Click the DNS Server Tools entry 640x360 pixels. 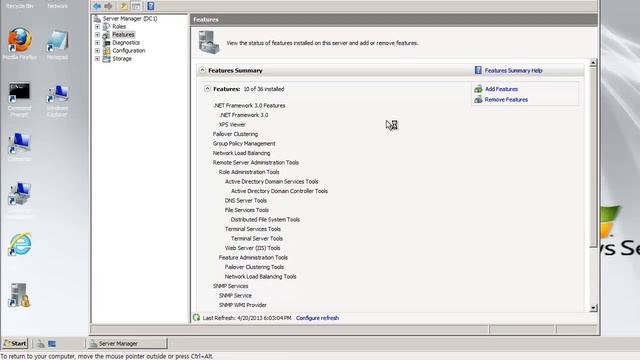(245, 200)
